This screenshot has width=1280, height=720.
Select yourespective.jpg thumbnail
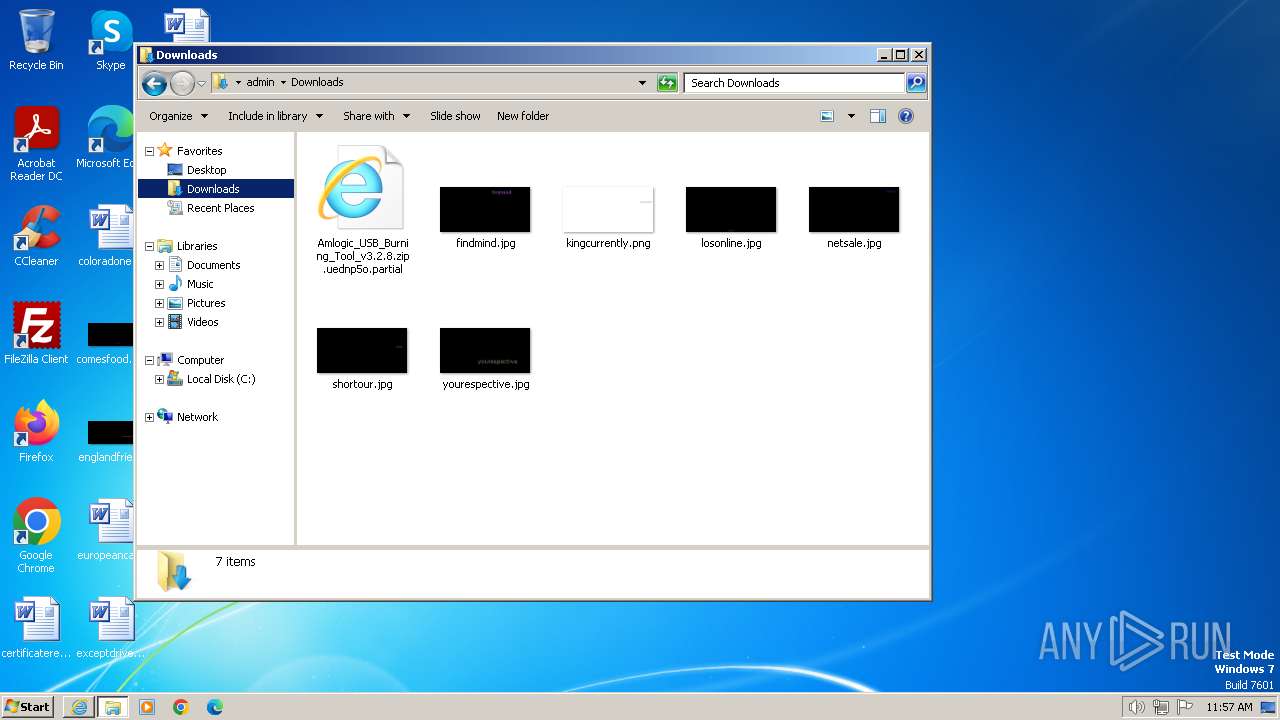pos(485,350)
